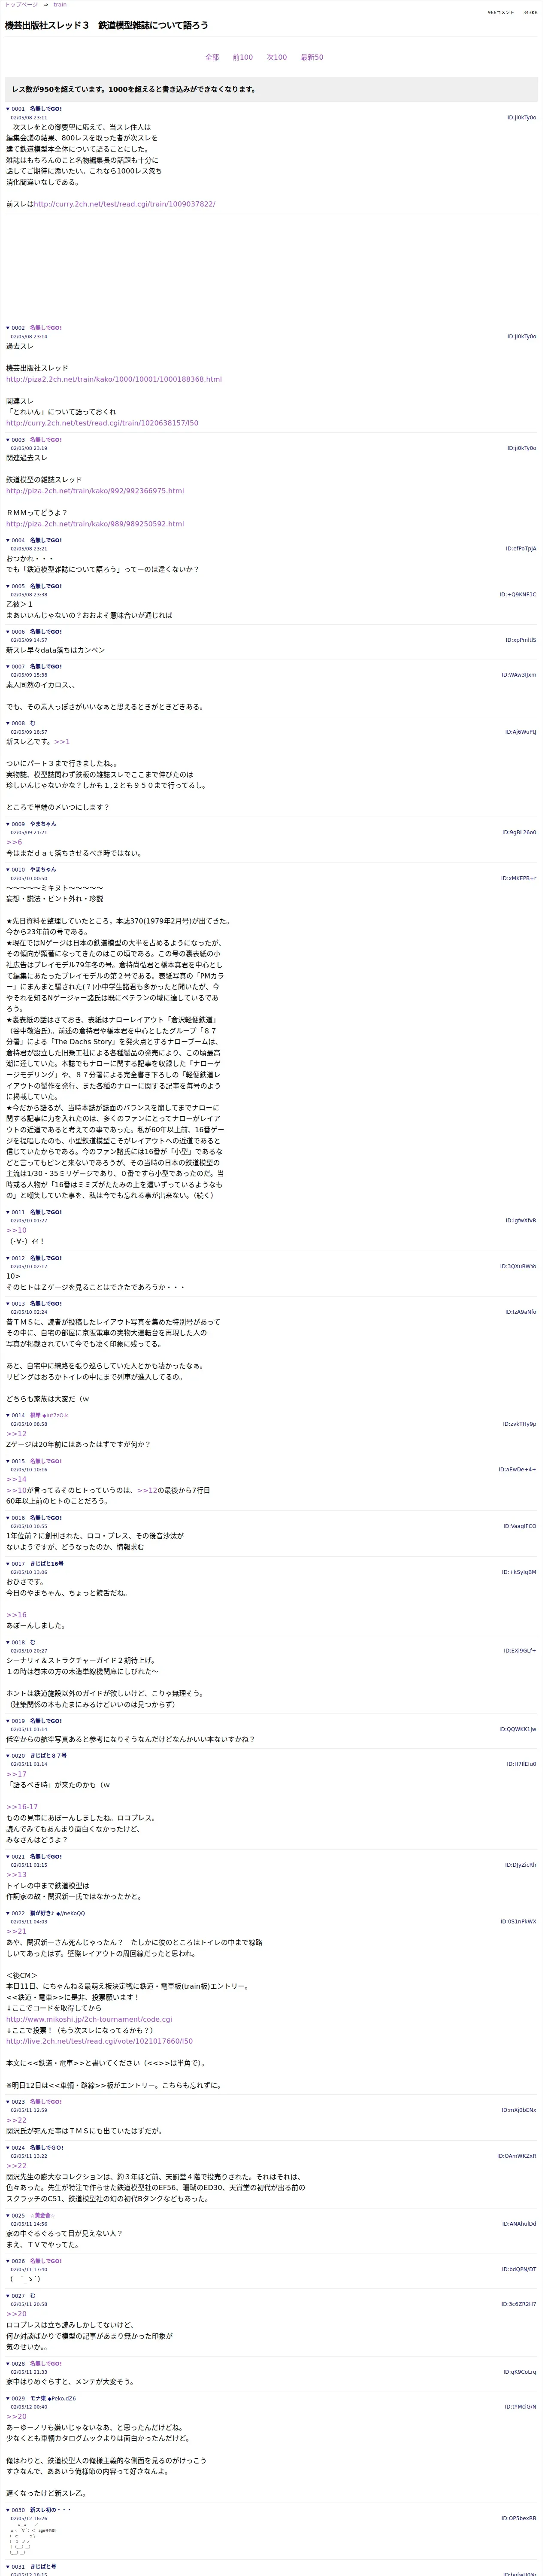Viewport: 551px width, 2576px height.
Task: Select ID:OP5bexRB on post 0030
Action: coord(519,2519)
